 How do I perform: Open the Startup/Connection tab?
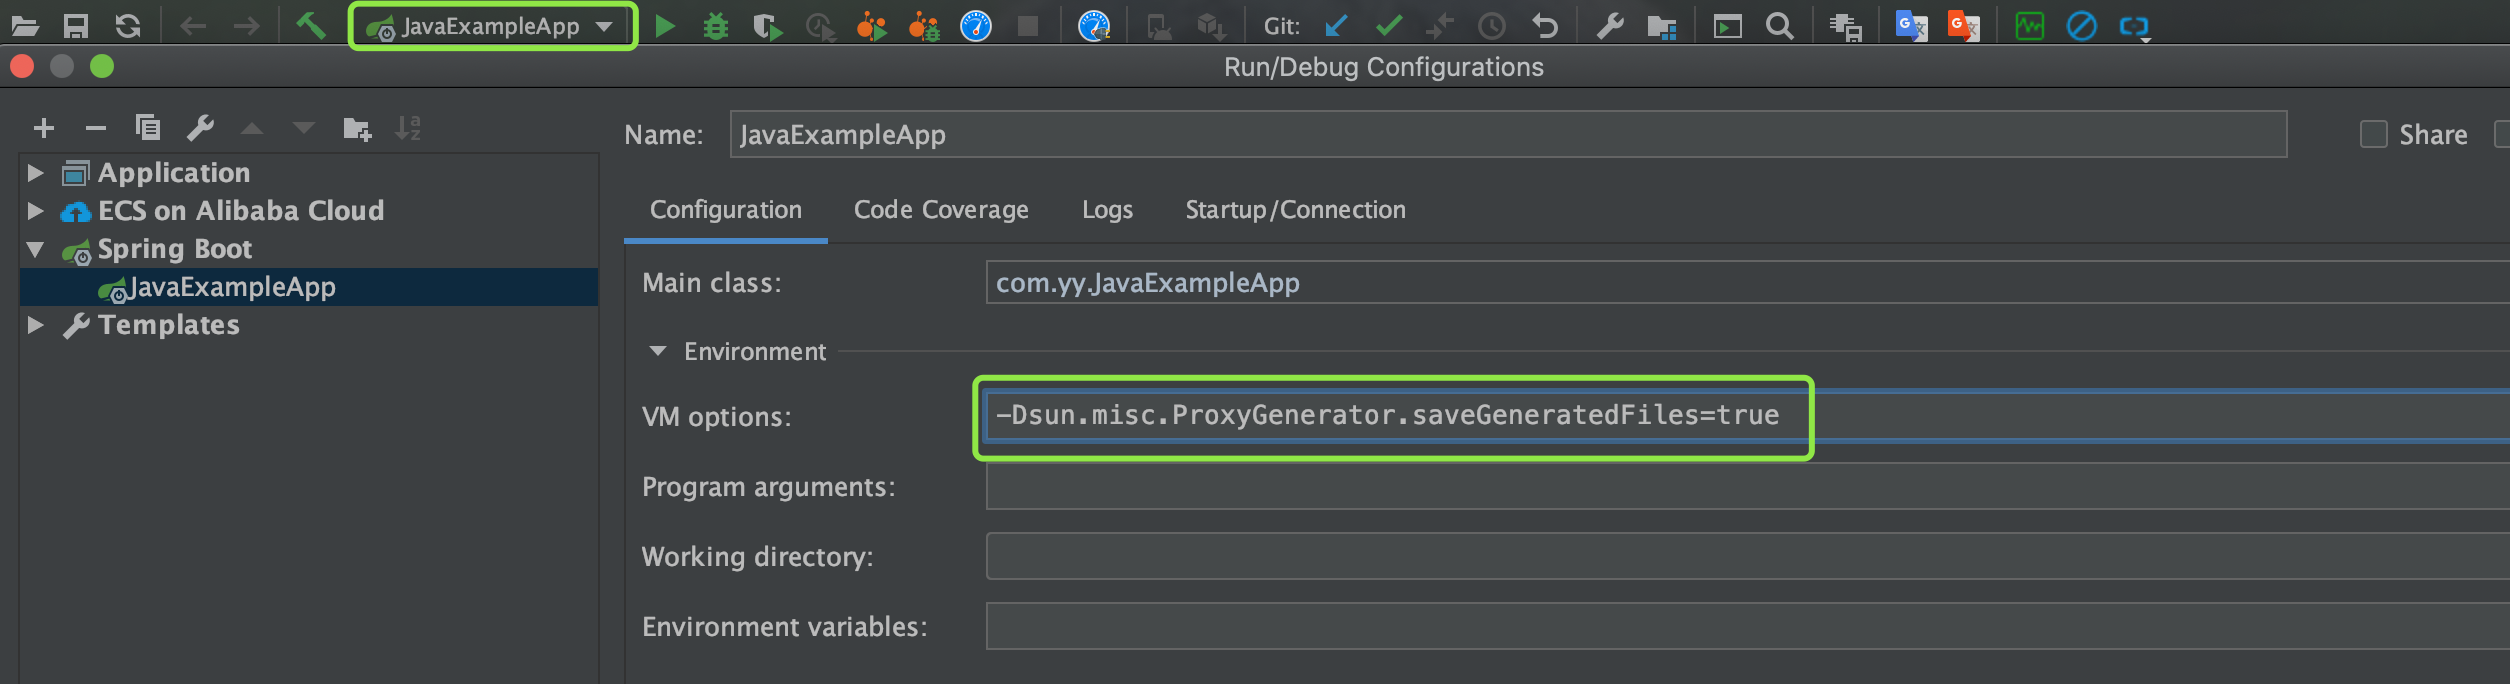point(1296,210)
